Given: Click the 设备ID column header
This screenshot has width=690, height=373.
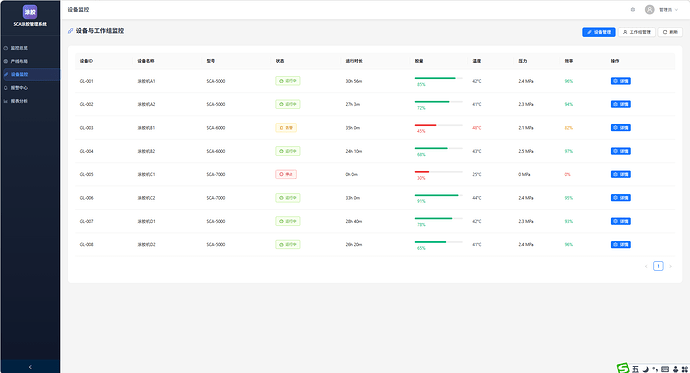Looking at the screenshot, I should [x=86, y=61].
